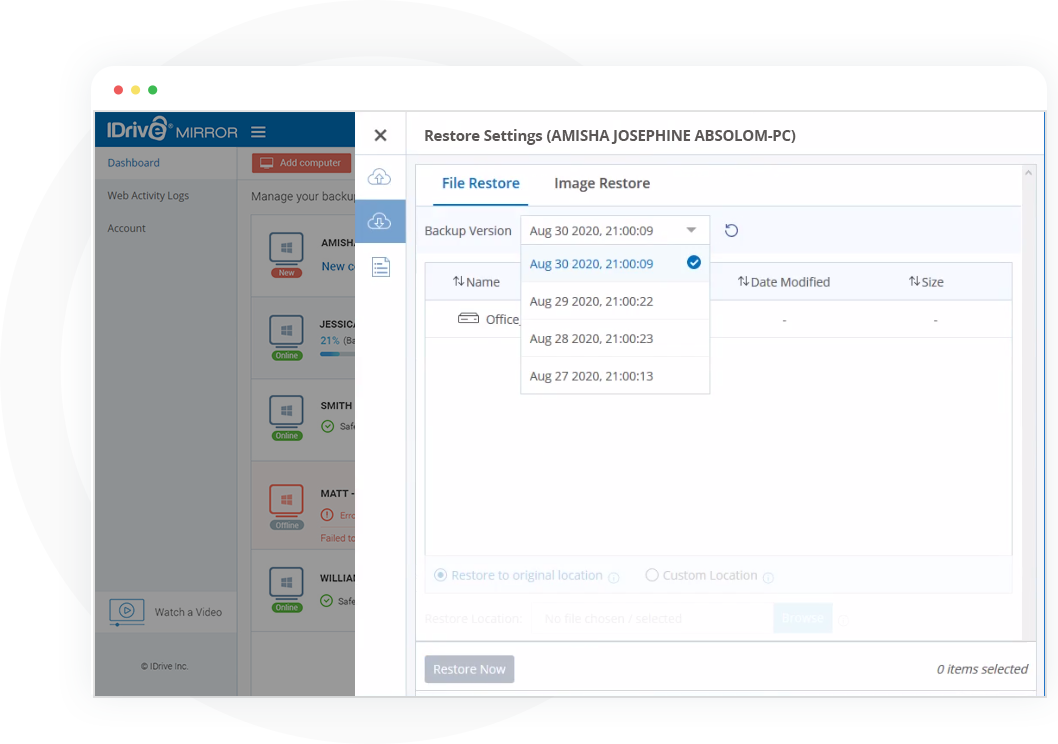1058x744 pixels.
Task: Choose the Custom Location option
Action: pos(652,575)
